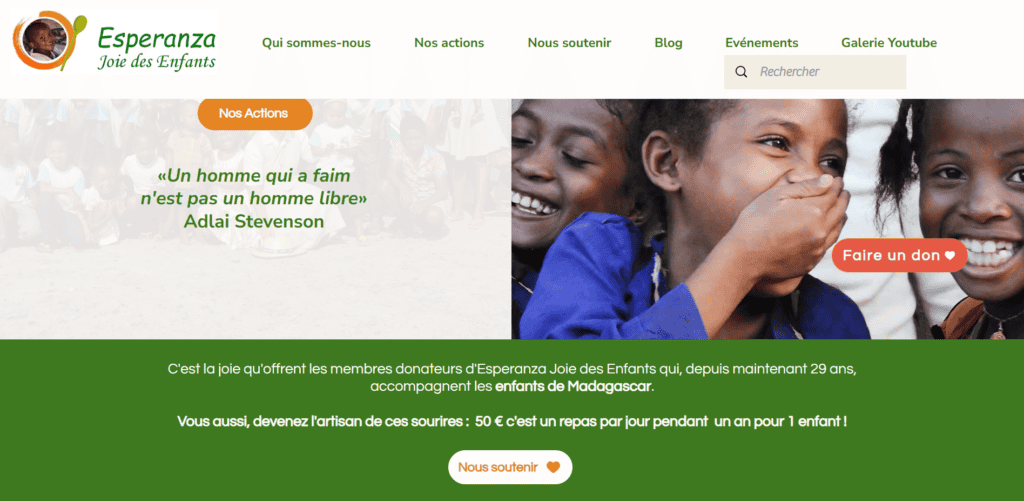Click the Esperanza Joie des Enfants logo text

157,48
